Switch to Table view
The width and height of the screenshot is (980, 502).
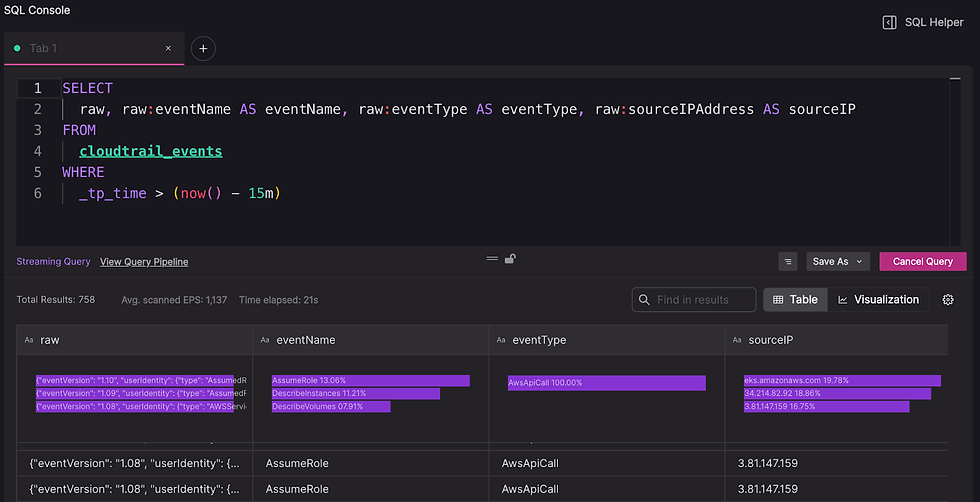click(795, 300)
